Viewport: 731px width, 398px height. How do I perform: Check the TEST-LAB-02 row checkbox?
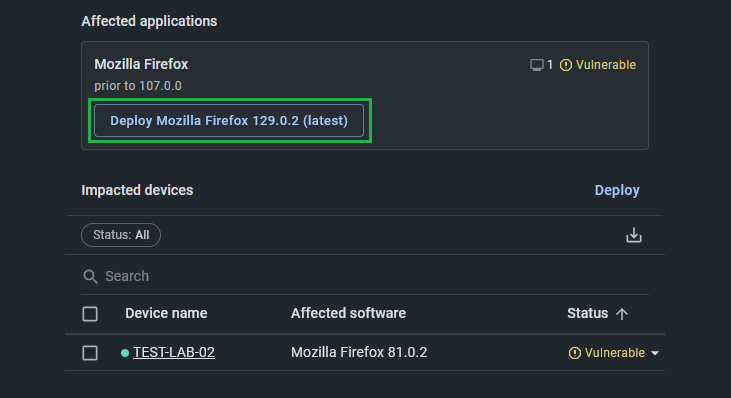tap(90, 353)
